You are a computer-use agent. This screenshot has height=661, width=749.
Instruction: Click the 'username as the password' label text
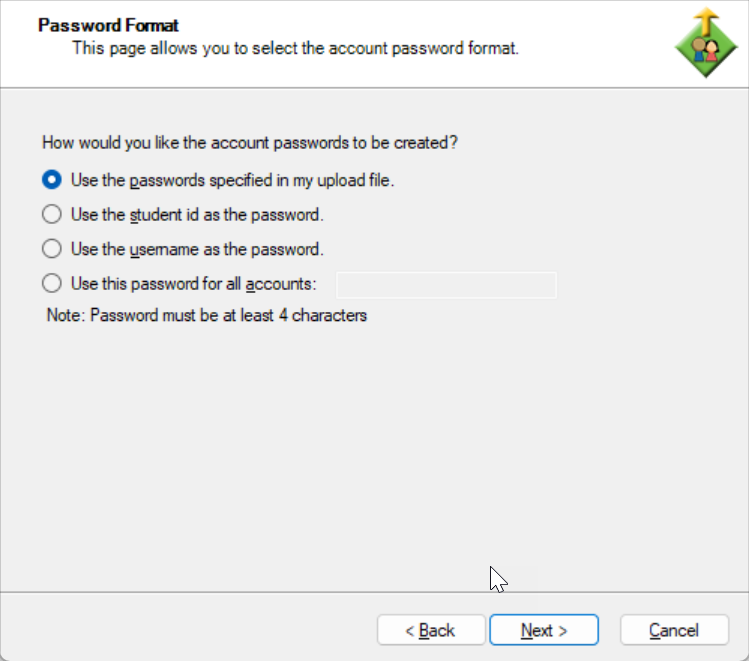point(197,250)
